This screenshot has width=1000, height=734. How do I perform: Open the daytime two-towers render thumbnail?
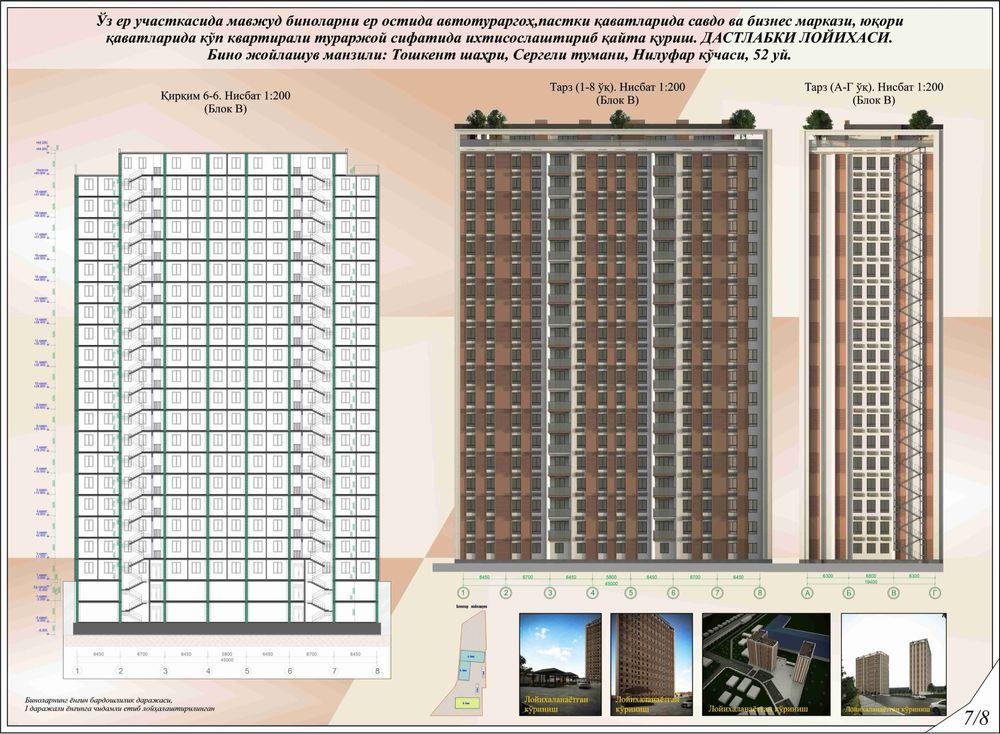[894, 665]
